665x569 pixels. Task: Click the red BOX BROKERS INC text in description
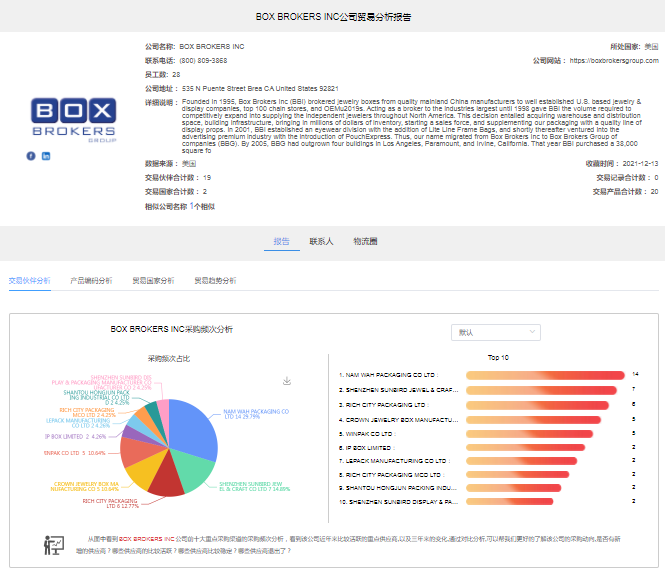(147, 539)
